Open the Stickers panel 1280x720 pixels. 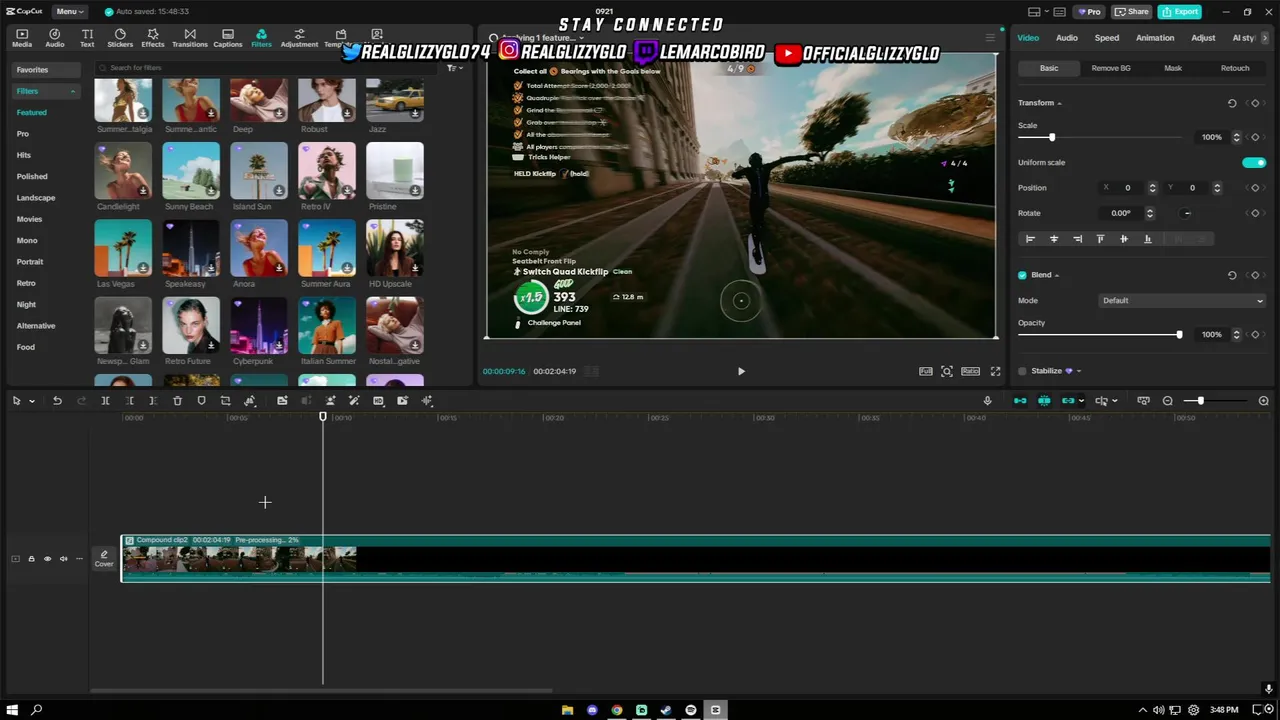click(120, 38)
